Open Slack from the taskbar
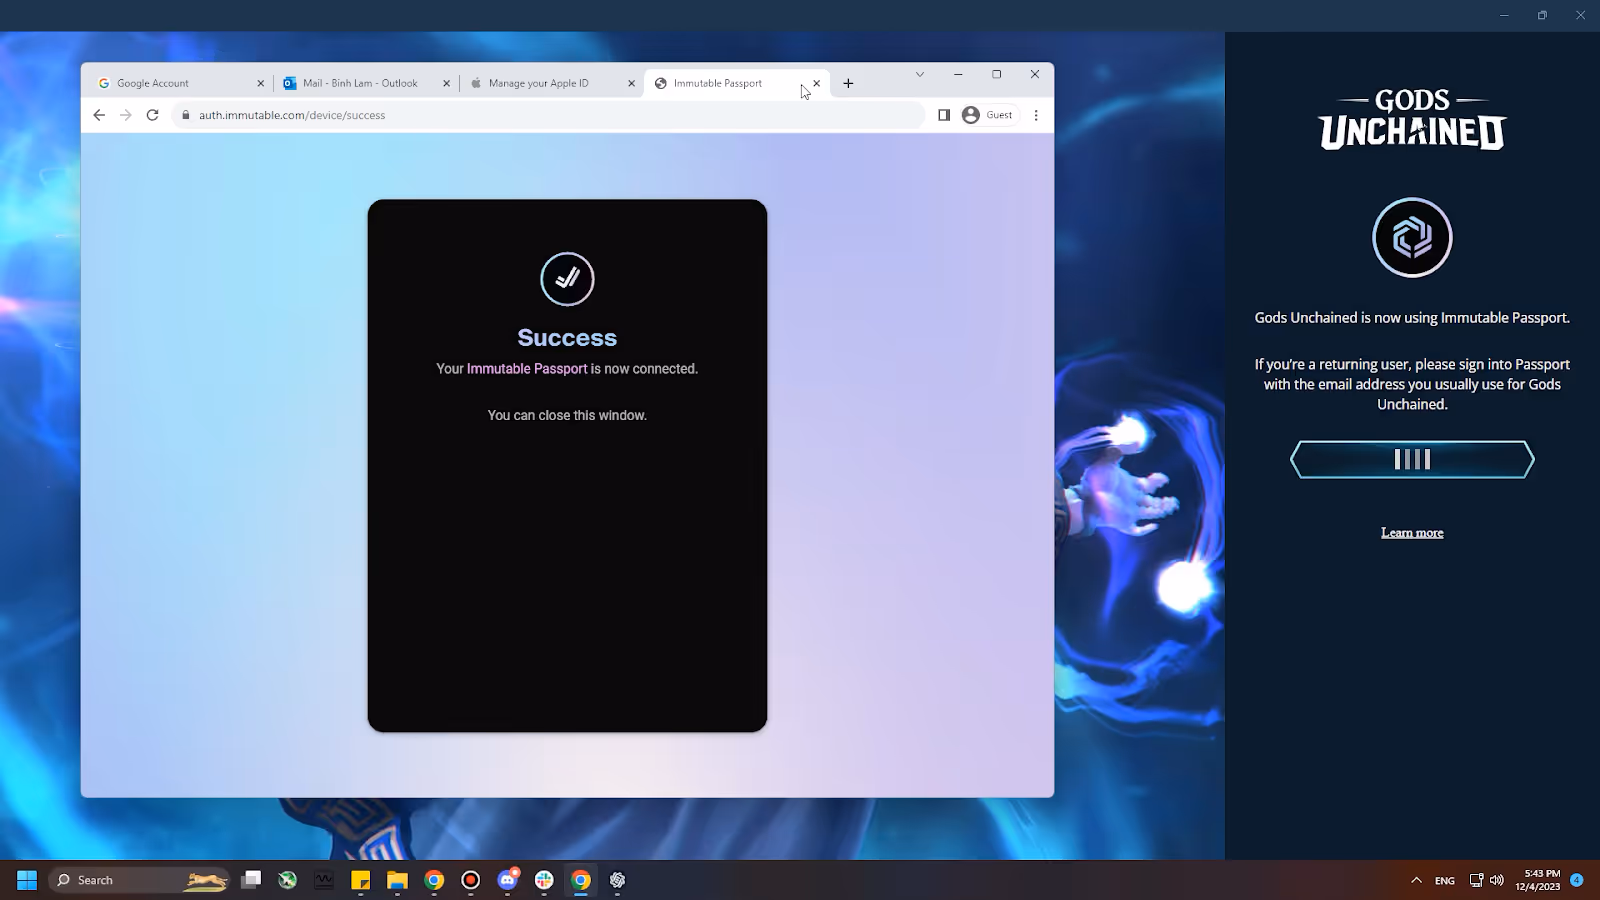Image resolution: width=1600 pixels, height=900 pixels. click(544, 880)
